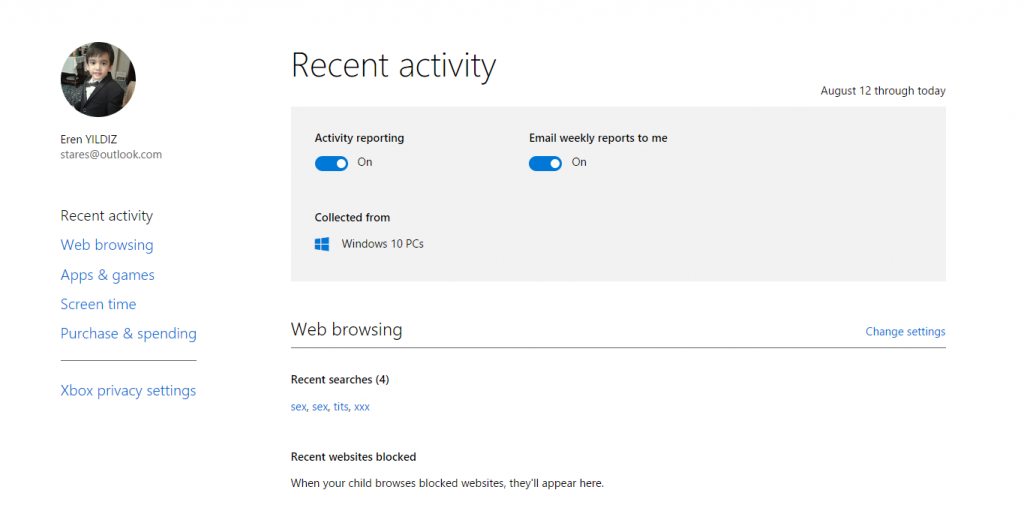Click the circular profile photo
This screenshot has height=514, width=1024.
[98, 80]
